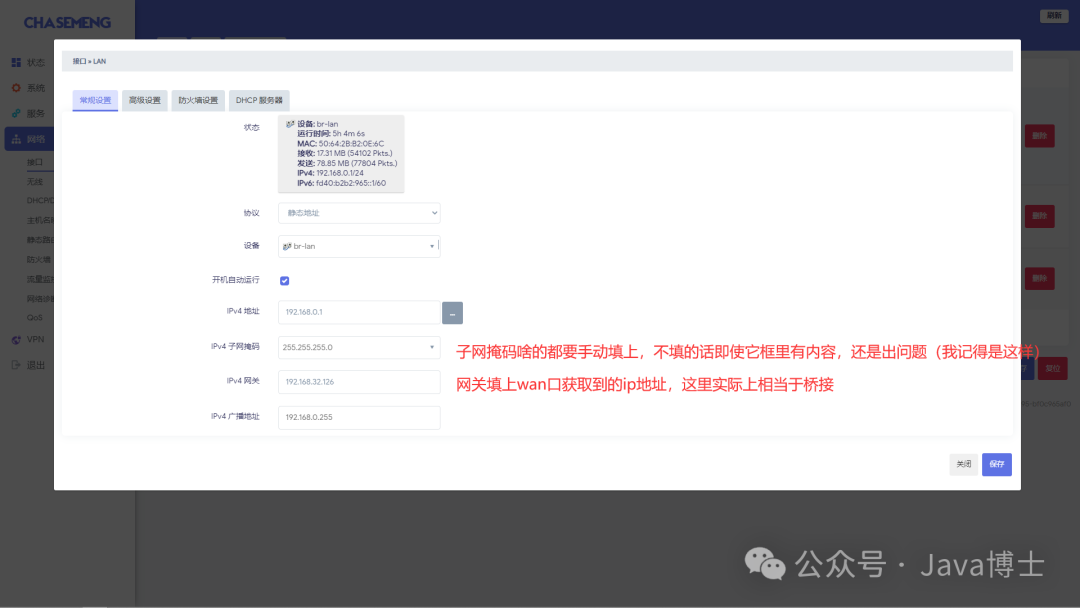Screen dimensions: 1080x608
Task: Open the VPN section icon in sidebar
Action: 17,339
